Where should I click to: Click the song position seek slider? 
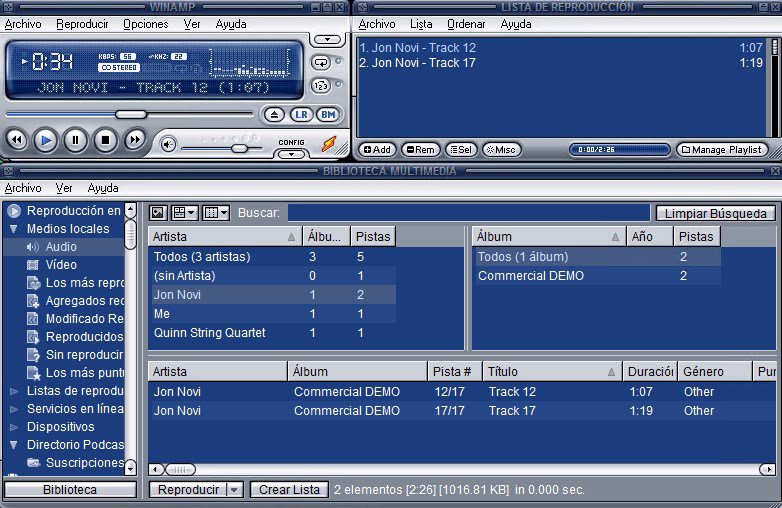[x=130, y=115]
